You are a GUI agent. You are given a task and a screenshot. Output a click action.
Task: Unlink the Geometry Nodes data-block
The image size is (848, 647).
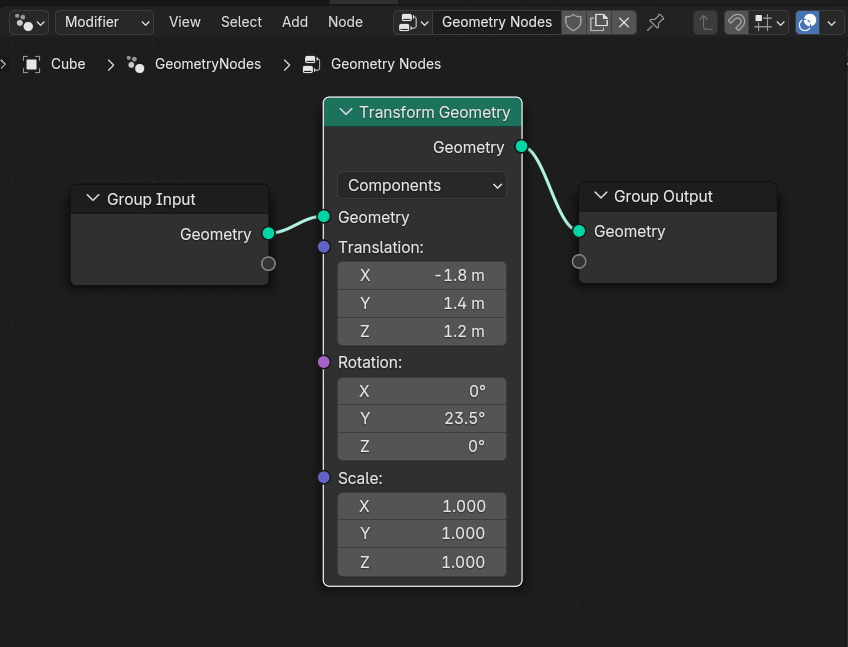coord(624,23)
